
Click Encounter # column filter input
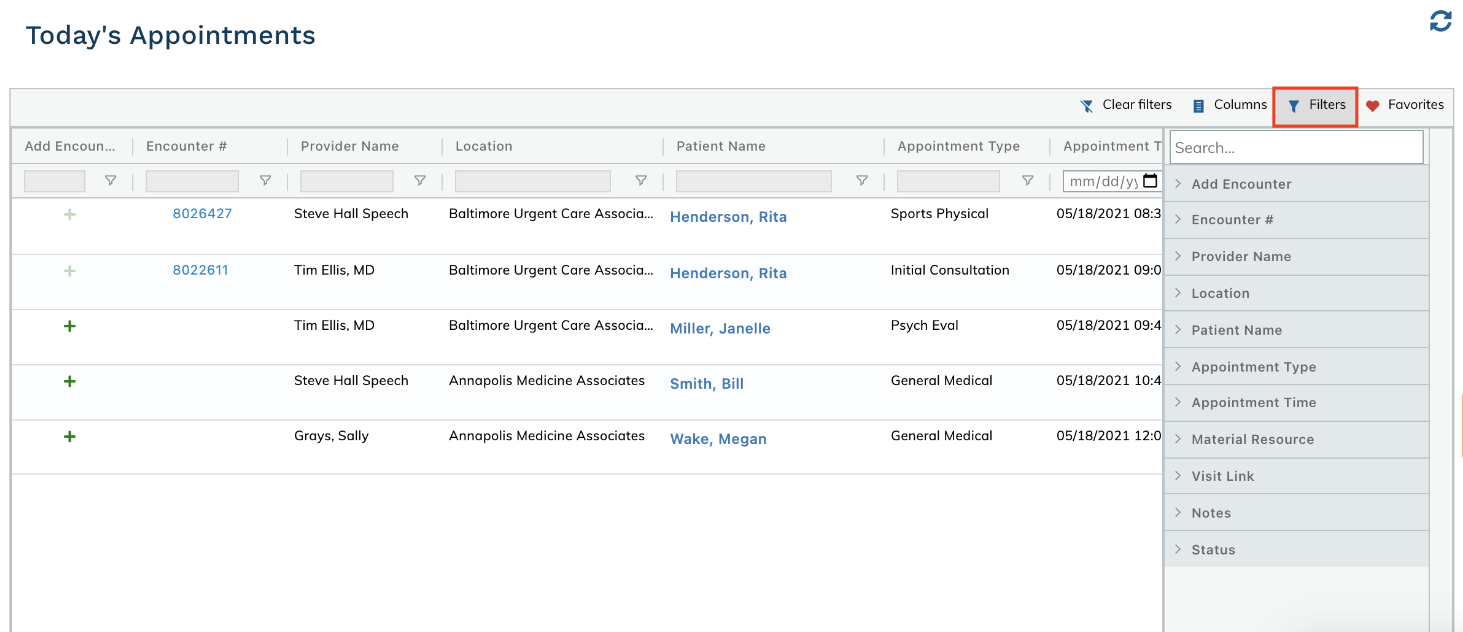(x=192, y=181)
